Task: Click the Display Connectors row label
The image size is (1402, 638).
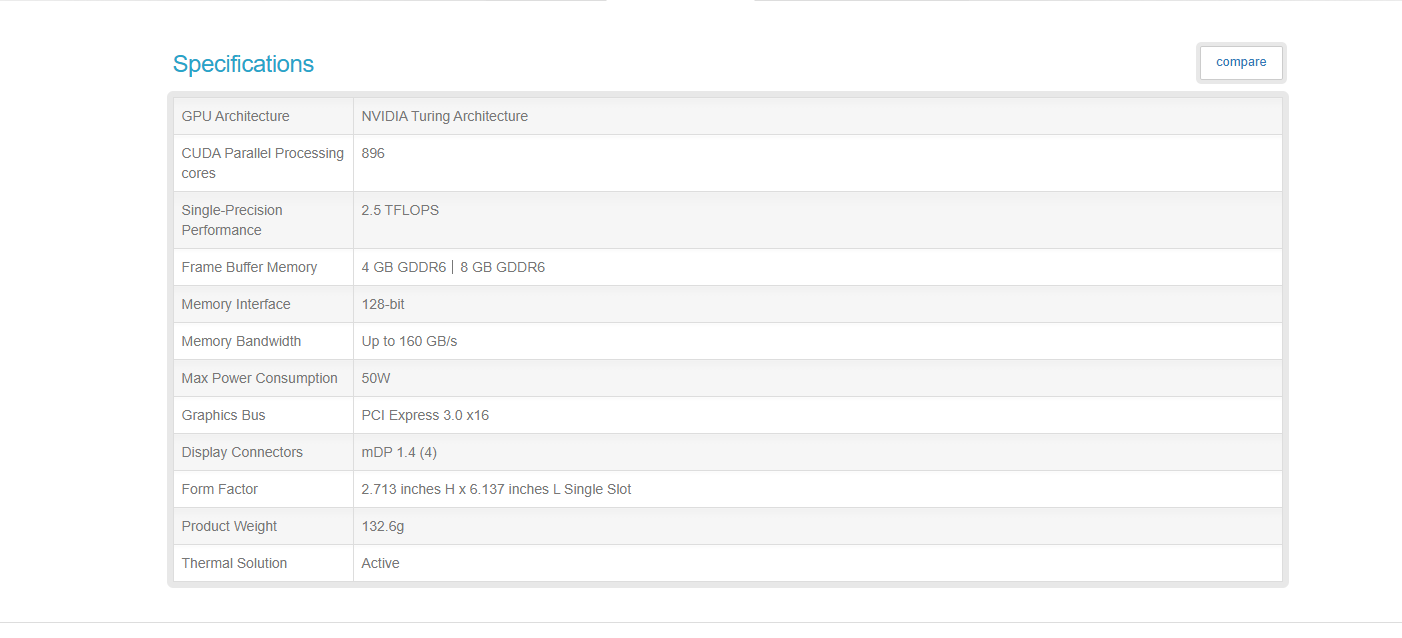Action: 241,452
